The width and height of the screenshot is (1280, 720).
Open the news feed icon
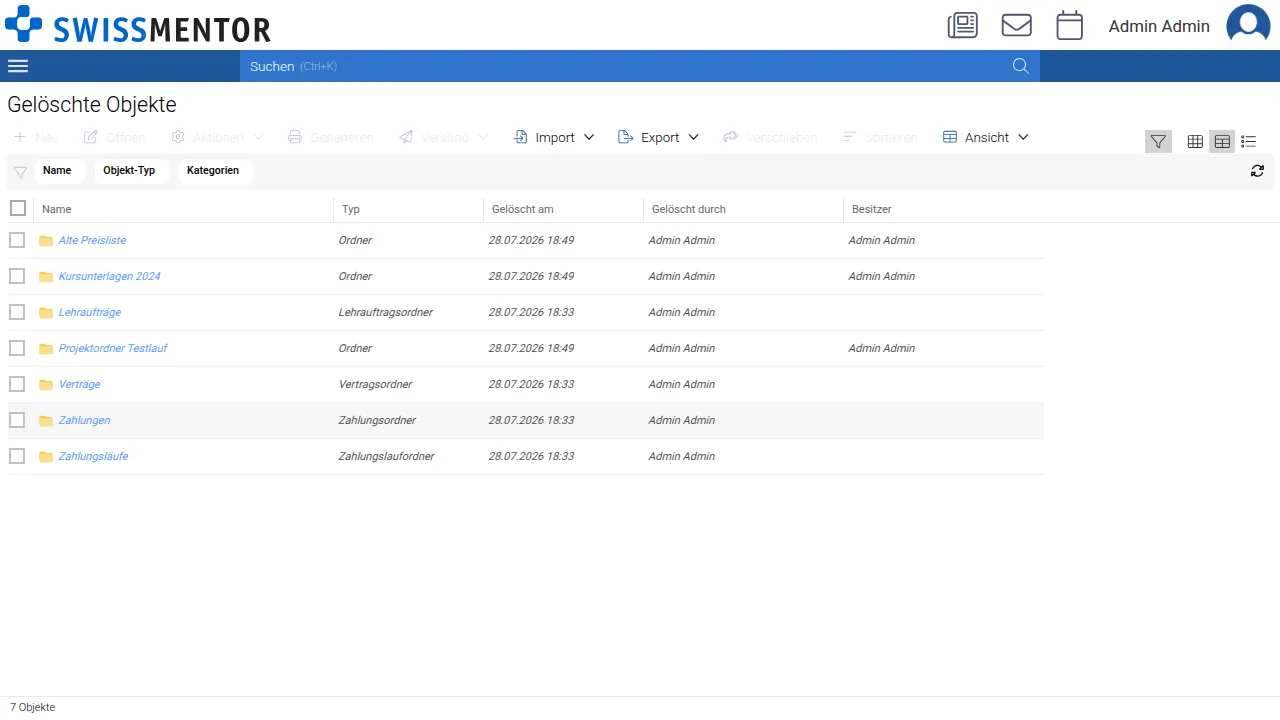click(x=963, y=26)
